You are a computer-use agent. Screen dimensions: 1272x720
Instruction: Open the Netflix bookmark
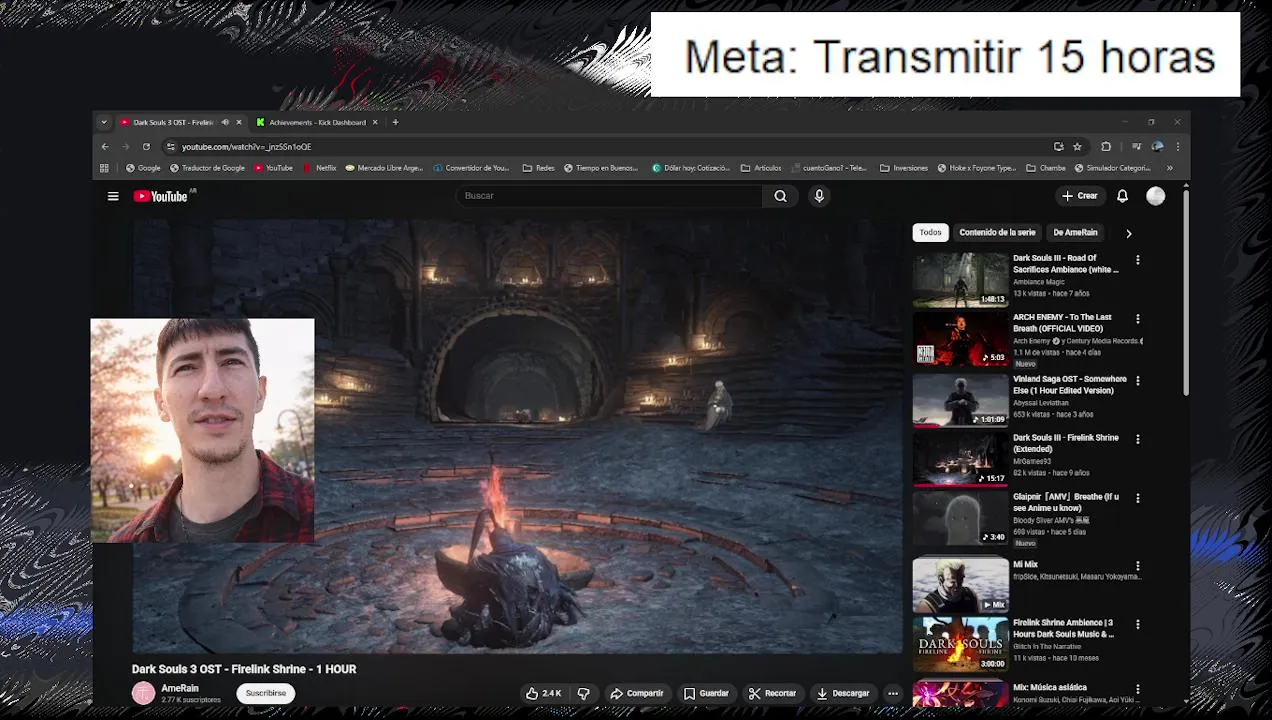320,168
